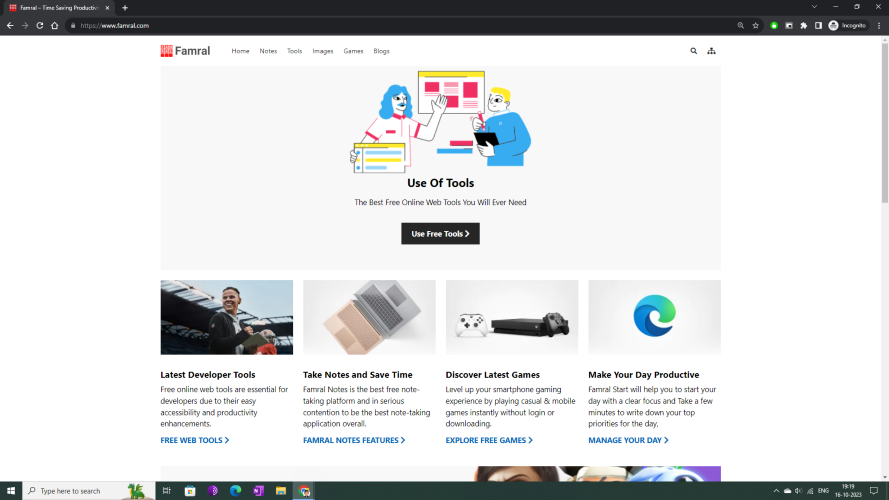Open OneNote from taskbar
This screenshot has width=889, height=500.
tap(258, 491)
